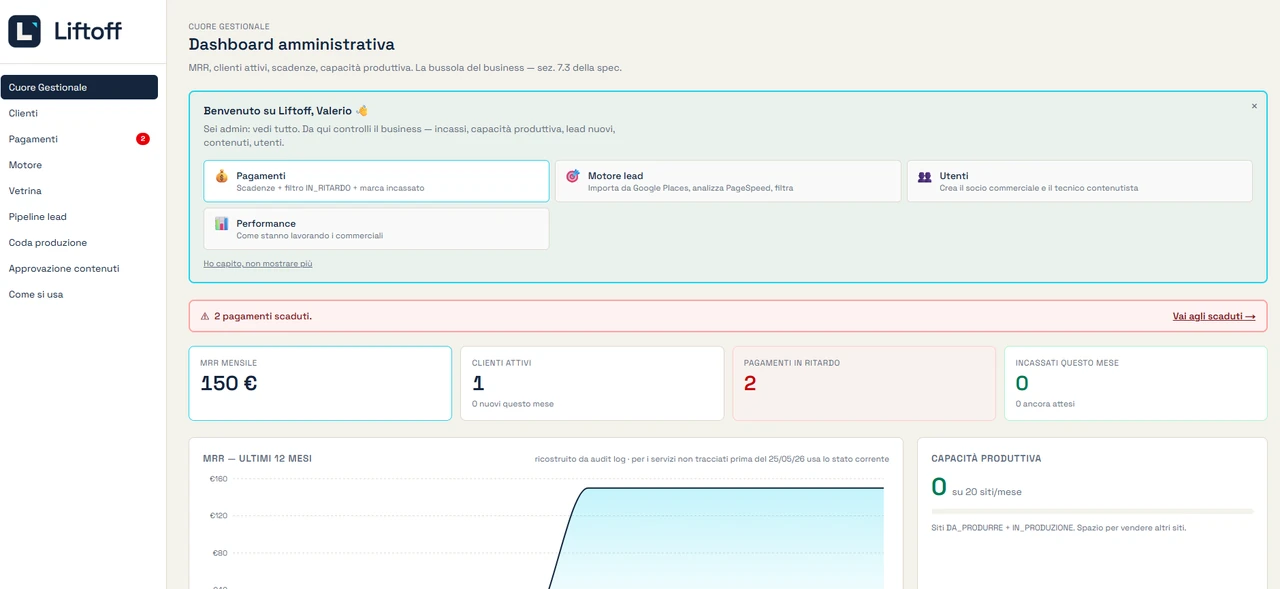Viewport: 1280px width, 589px height.
Task: Click the 'MRR — ULTIMI 12 MESI' chart title
Action: click(x=257, y=459)
